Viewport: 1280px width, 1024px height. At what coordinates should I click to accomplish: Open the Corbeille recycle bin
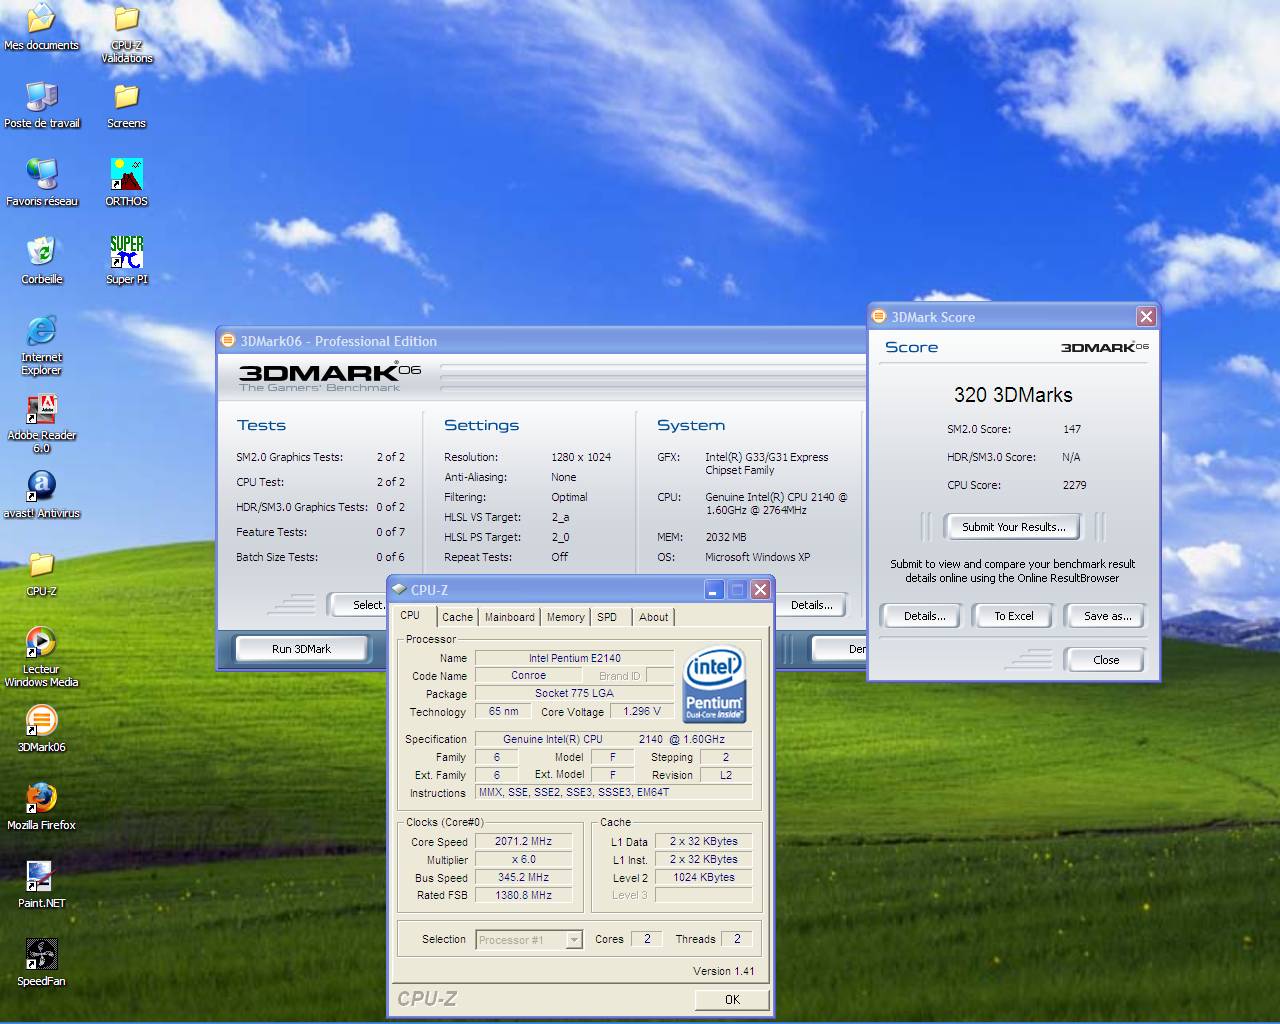[x=41, y=253]
